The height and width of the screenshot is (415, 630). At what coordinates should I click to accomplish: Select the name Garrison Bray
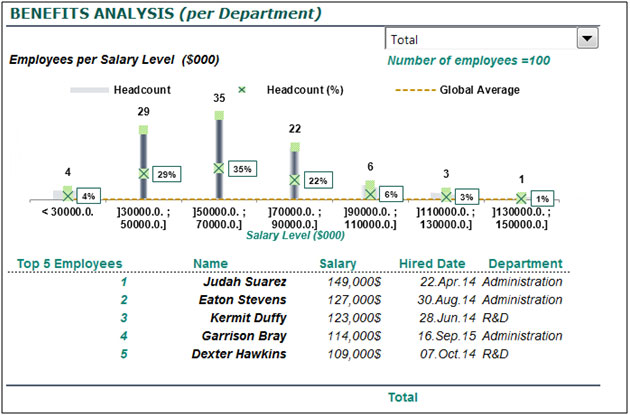click(244, 336)
